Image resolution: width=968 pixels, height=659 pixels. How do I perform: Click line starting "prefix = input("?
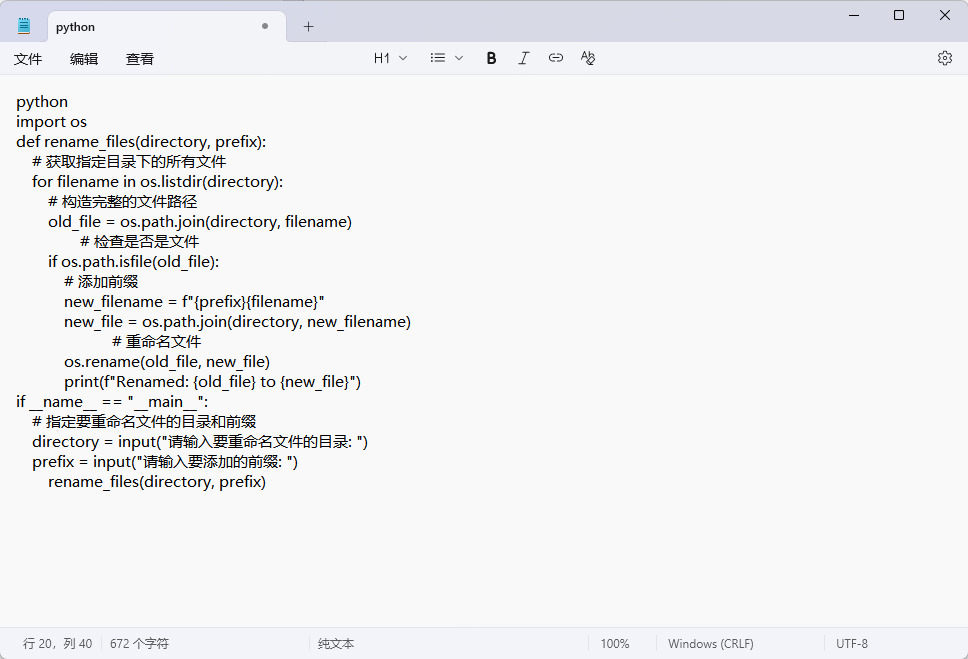click(x=165, y=462)
